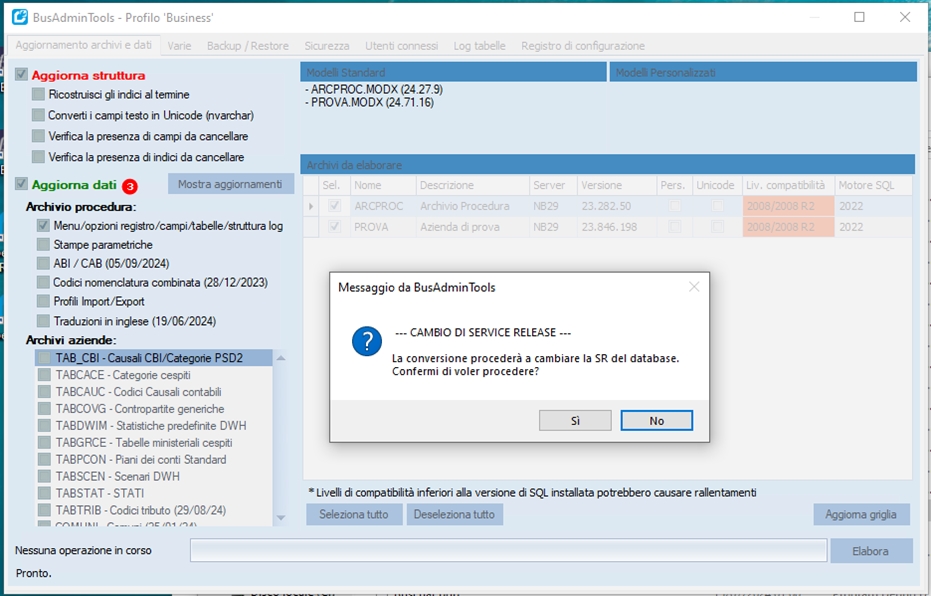This screenshot has width=931, height=596.
Task: Switch to the Log tabelle tab
Action: tap(479, 46)
